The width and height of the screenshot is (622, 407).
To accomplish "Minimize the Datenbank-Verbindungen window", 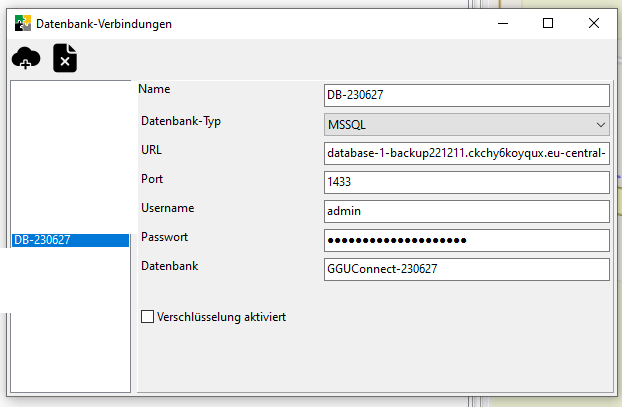I will (500, 23).
